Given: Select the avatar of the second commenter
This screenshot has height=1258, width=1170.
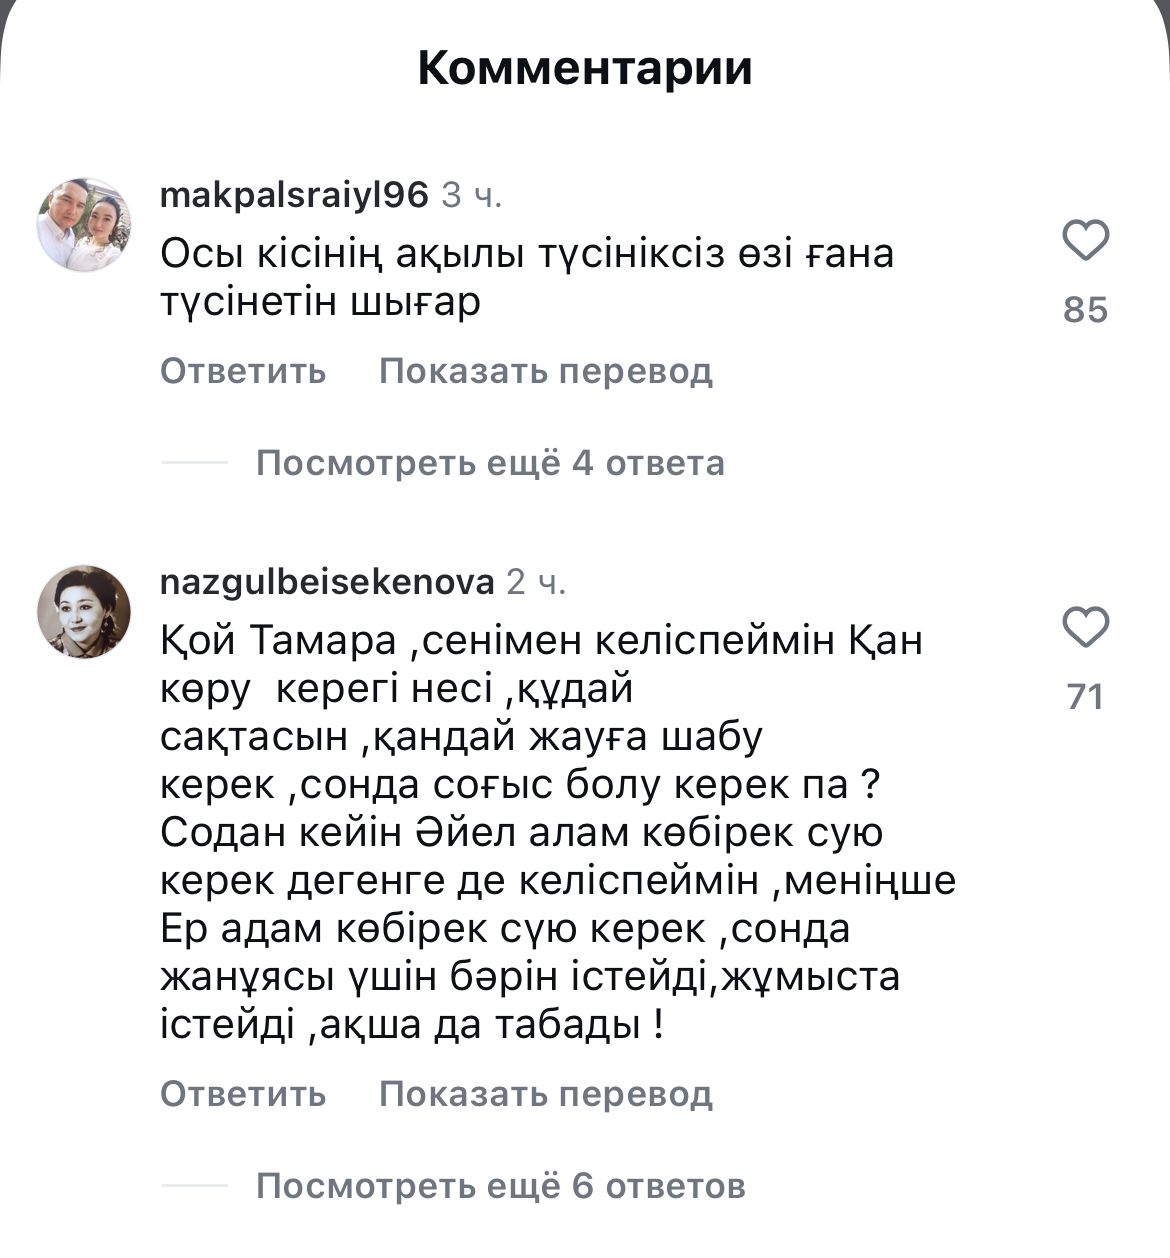Looking at the screenshot, I should pyautogui.click(x=85, y=613).
